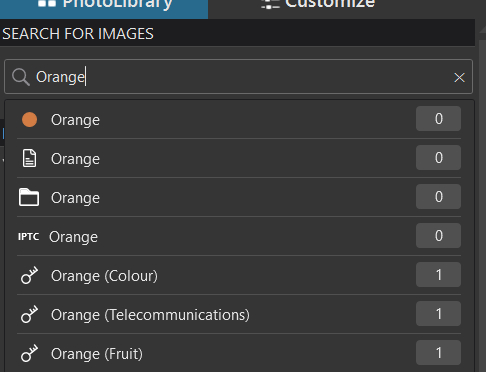Click the IPTC icon next to Orange
486x372 pixels.
pyautogui.click(x=28, y=237)
